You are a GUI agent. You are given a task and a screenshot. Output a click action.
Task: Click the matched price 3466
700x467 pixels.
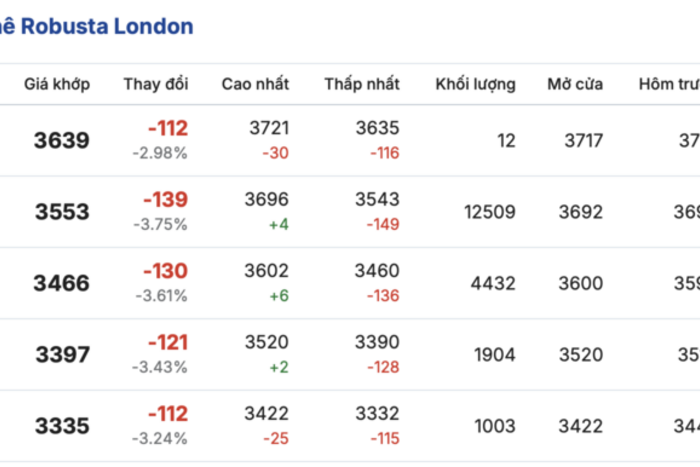(62, 283)
